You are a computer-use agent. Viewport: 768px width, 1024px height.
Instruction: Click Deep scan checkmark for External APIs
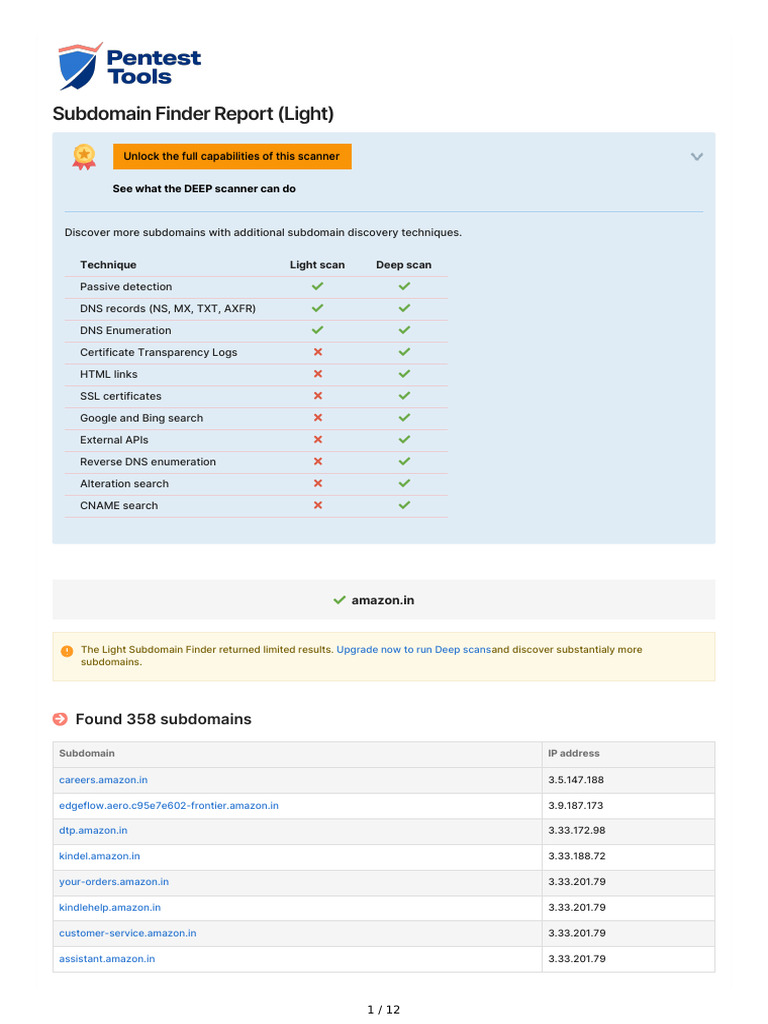[x=404, y=440]
